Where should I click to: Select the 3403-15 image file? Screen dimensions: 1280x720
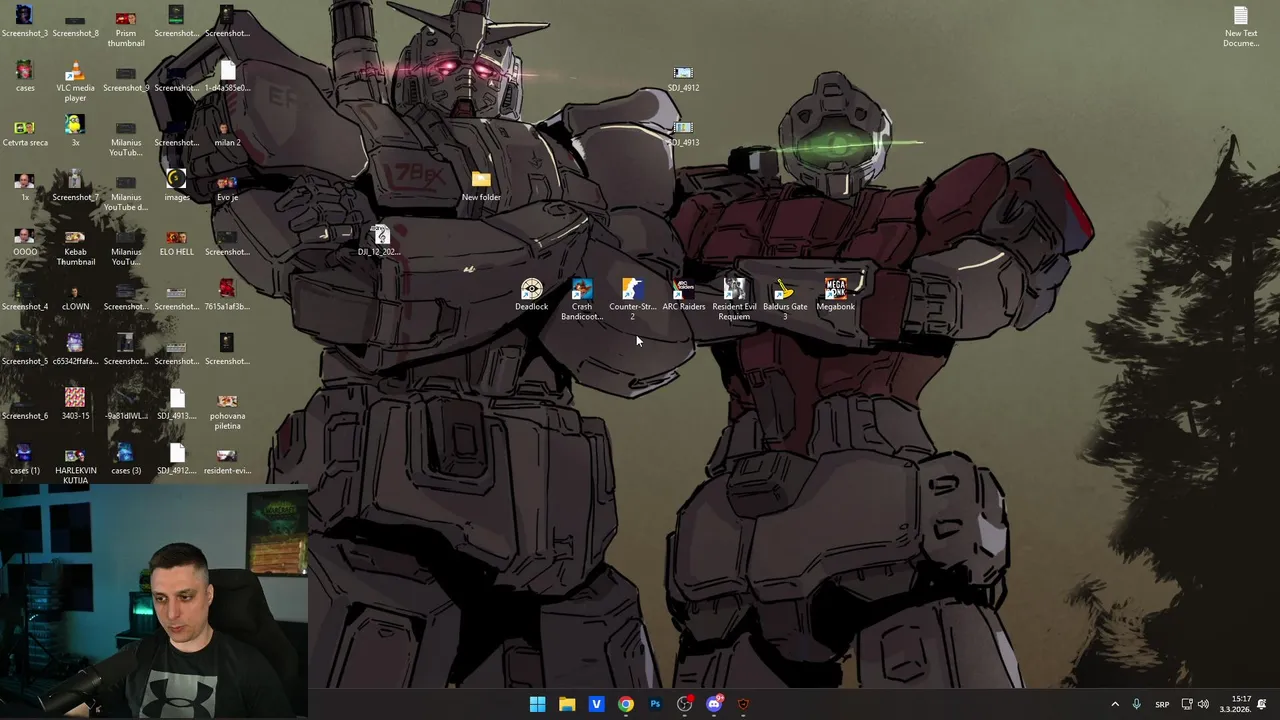[x=75, y=405]
